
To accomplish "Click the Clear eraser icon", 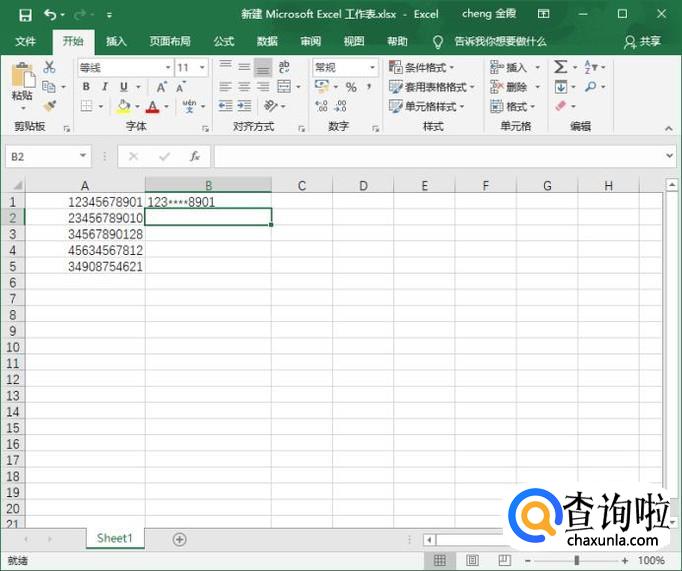I will coord(561,106).
